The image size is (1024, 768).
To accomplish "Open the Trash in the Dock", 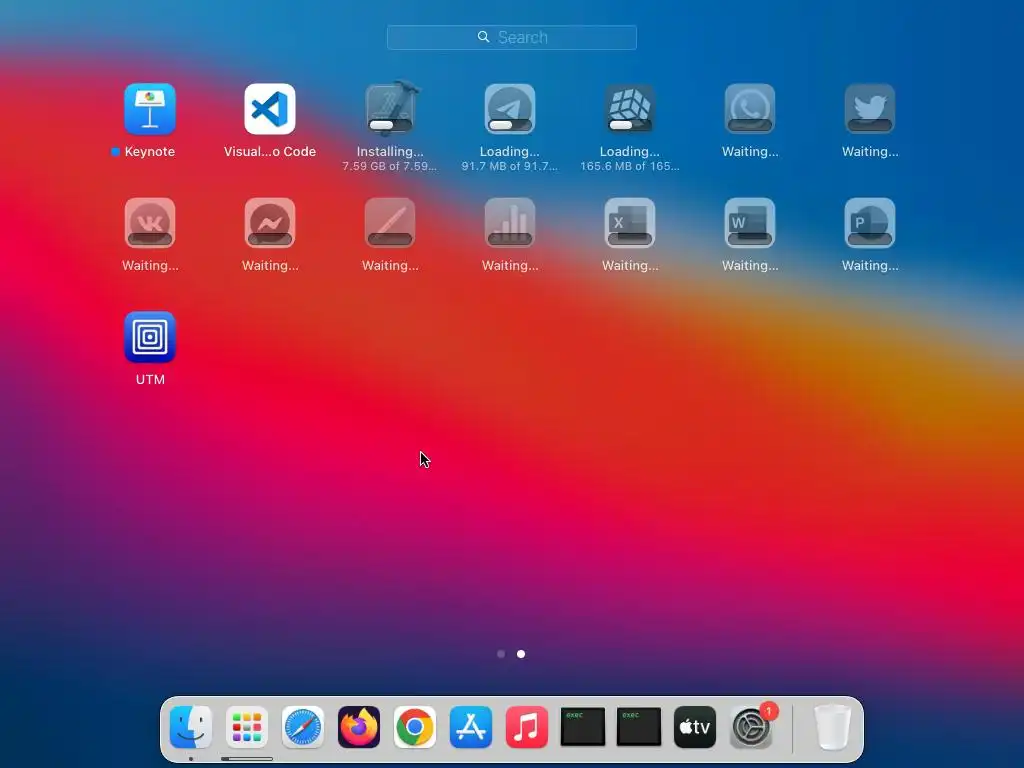I will [833, 727].
